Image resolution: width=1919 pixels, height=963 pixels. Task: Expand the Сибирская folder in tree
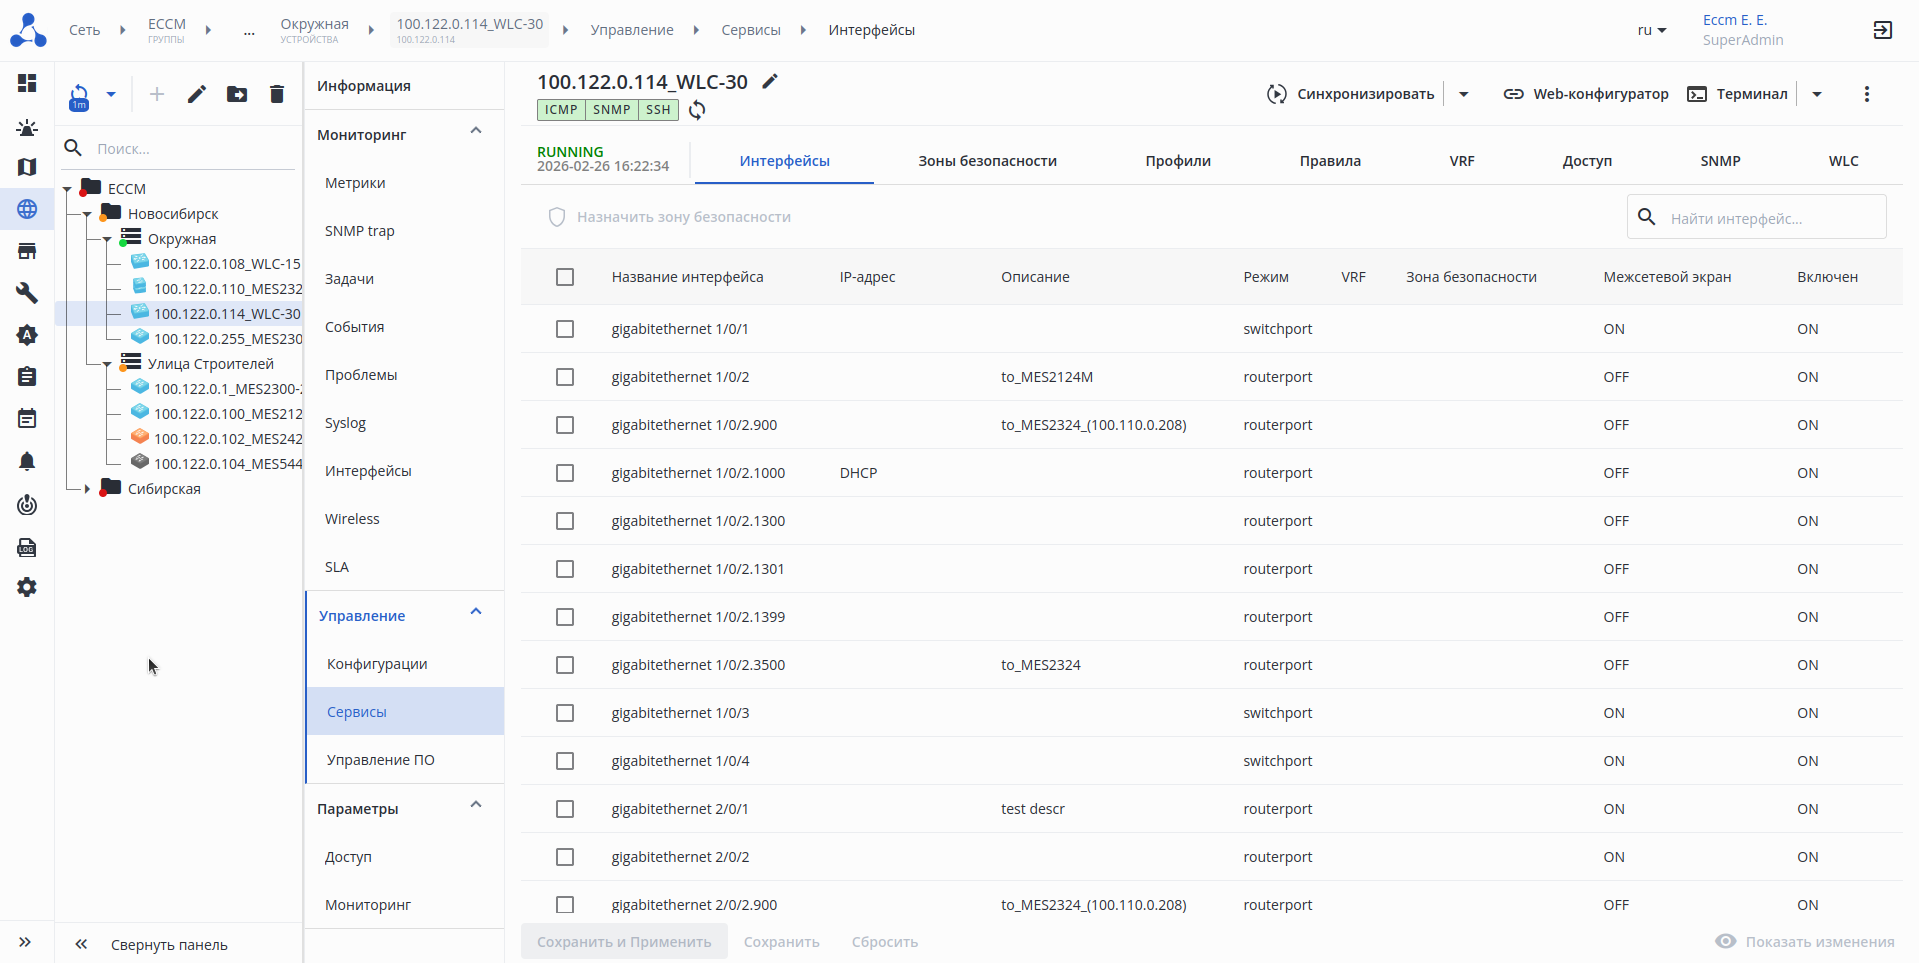tap(88, 489)
